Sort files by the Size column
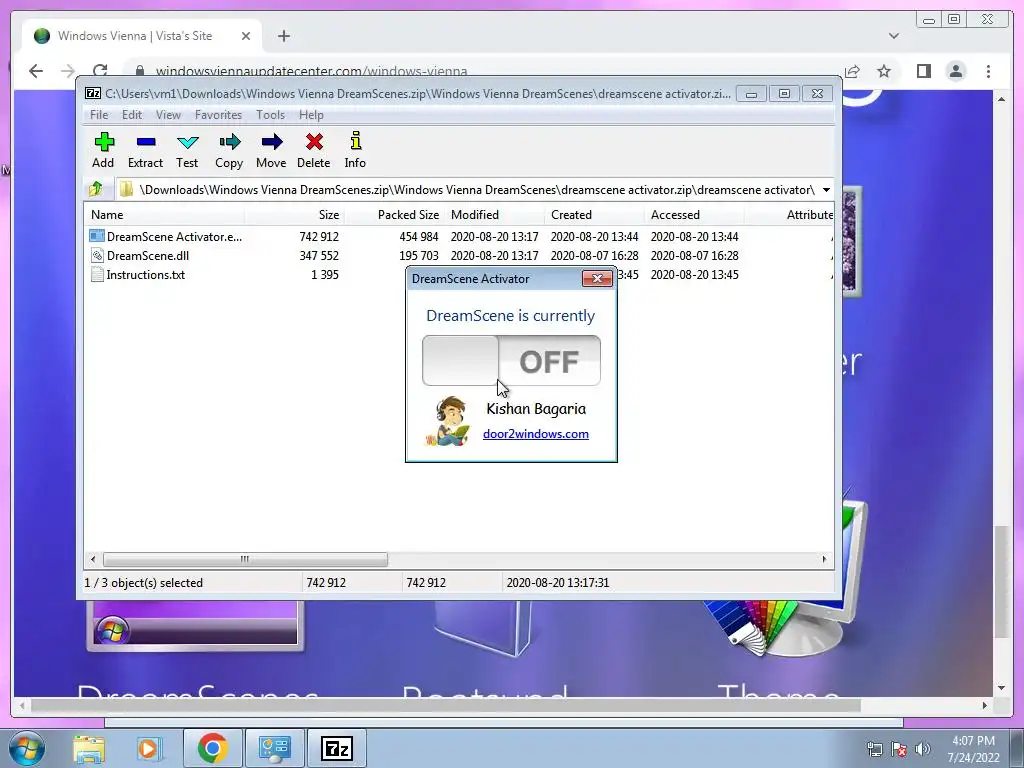The width and height of the screenshot is (1024, 768). [x=295, y=214]
